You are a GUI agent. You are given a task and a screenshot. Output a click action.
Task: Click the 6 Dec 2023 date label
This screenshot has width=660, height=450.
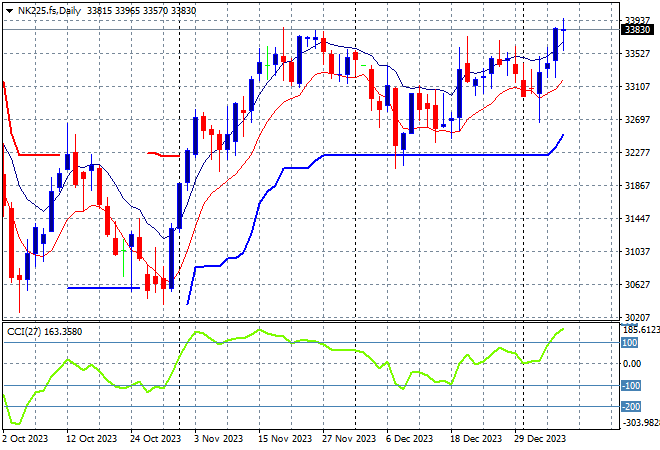click(410, 438)
